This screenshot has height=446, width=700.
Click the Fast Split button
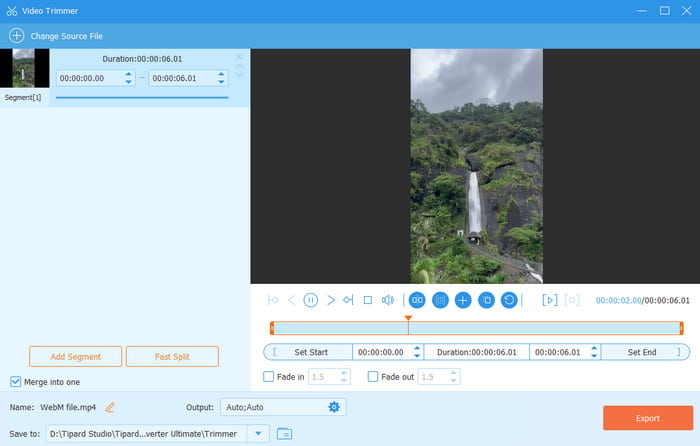pos(172,356)
